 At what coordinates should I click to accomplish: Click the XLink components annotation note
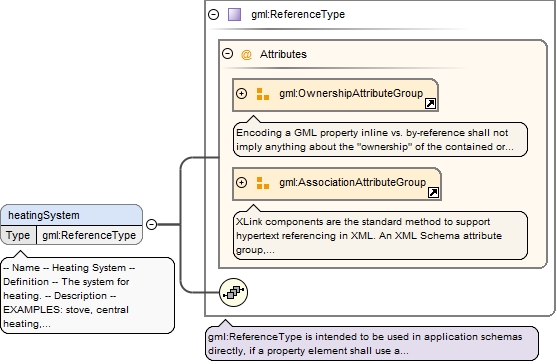[x=380, y=235]
